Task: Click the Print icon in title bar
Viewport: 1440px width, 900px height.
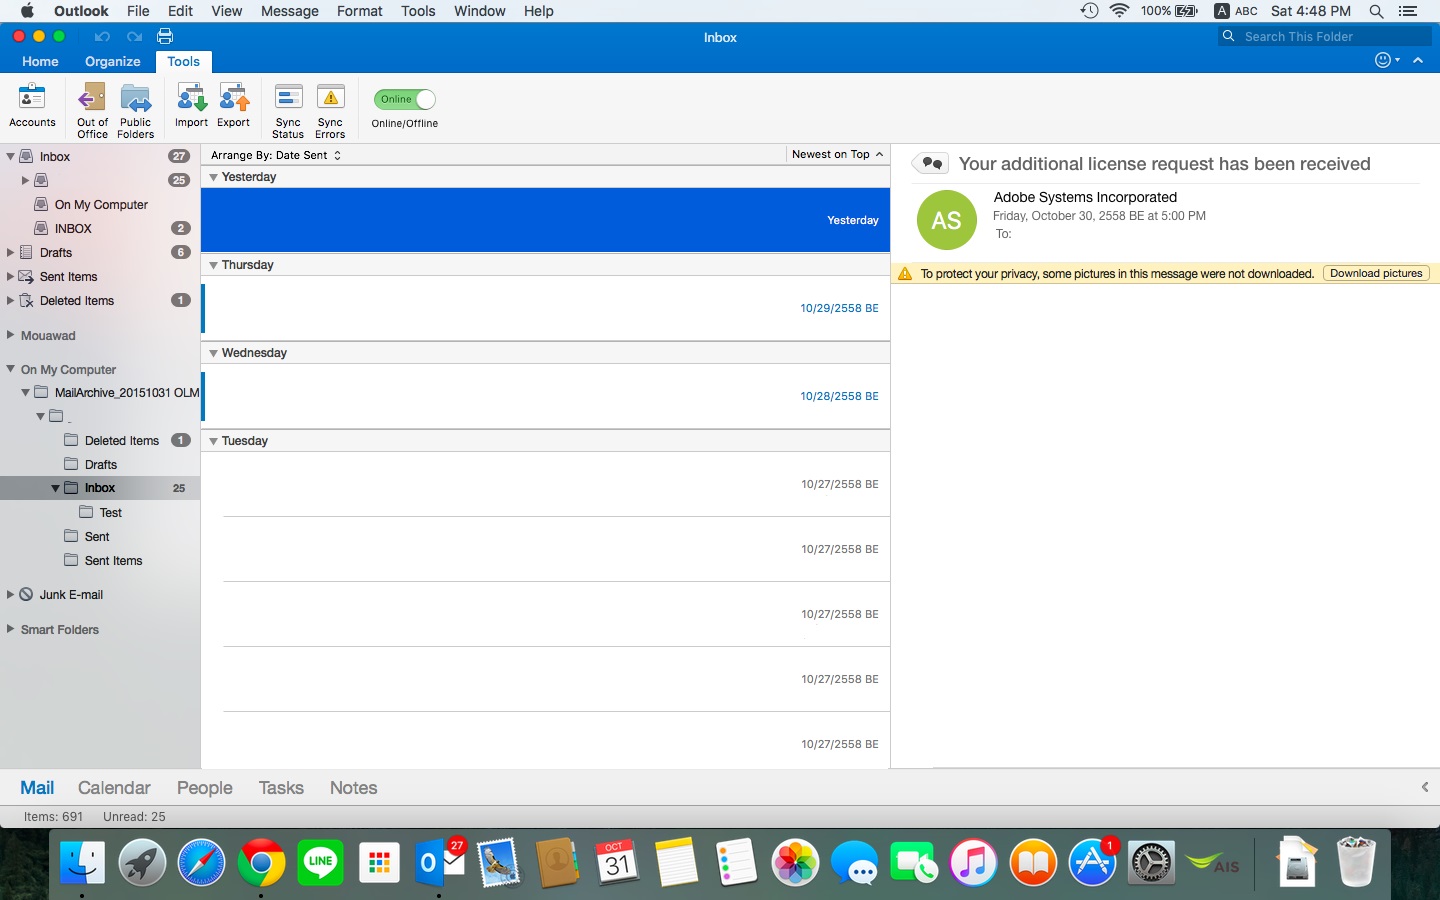Action: pyautogui.click(x=165, y=36)
